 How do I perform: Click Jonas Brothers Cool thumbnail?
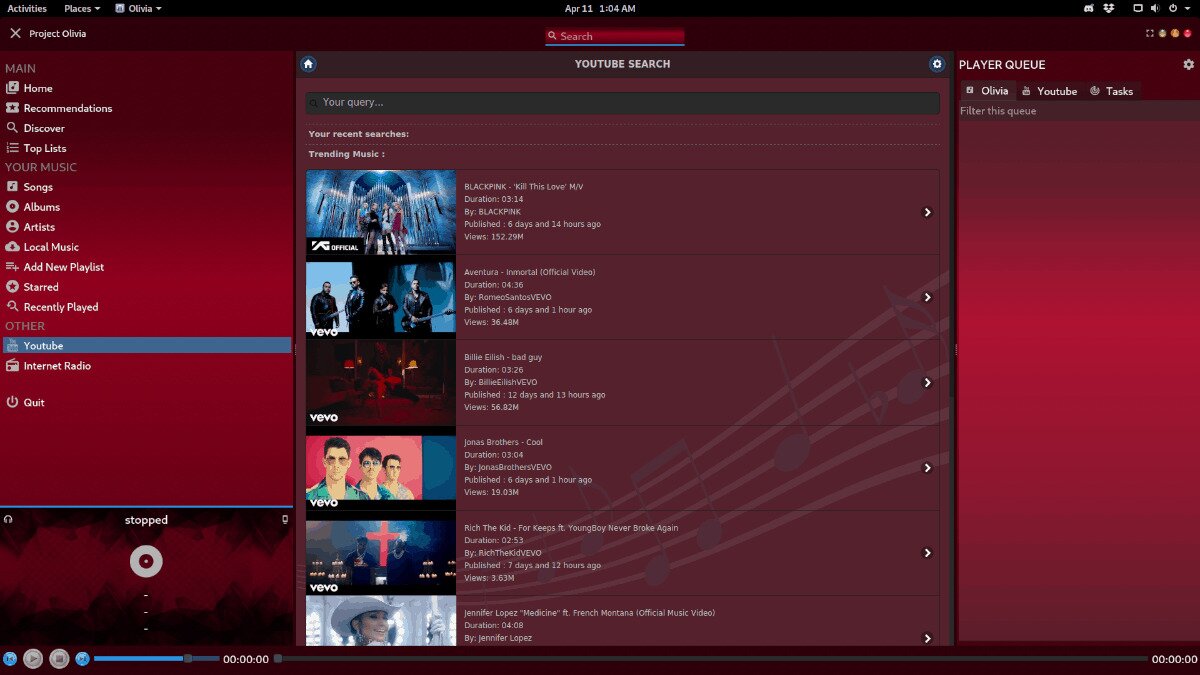click(381, 468)
